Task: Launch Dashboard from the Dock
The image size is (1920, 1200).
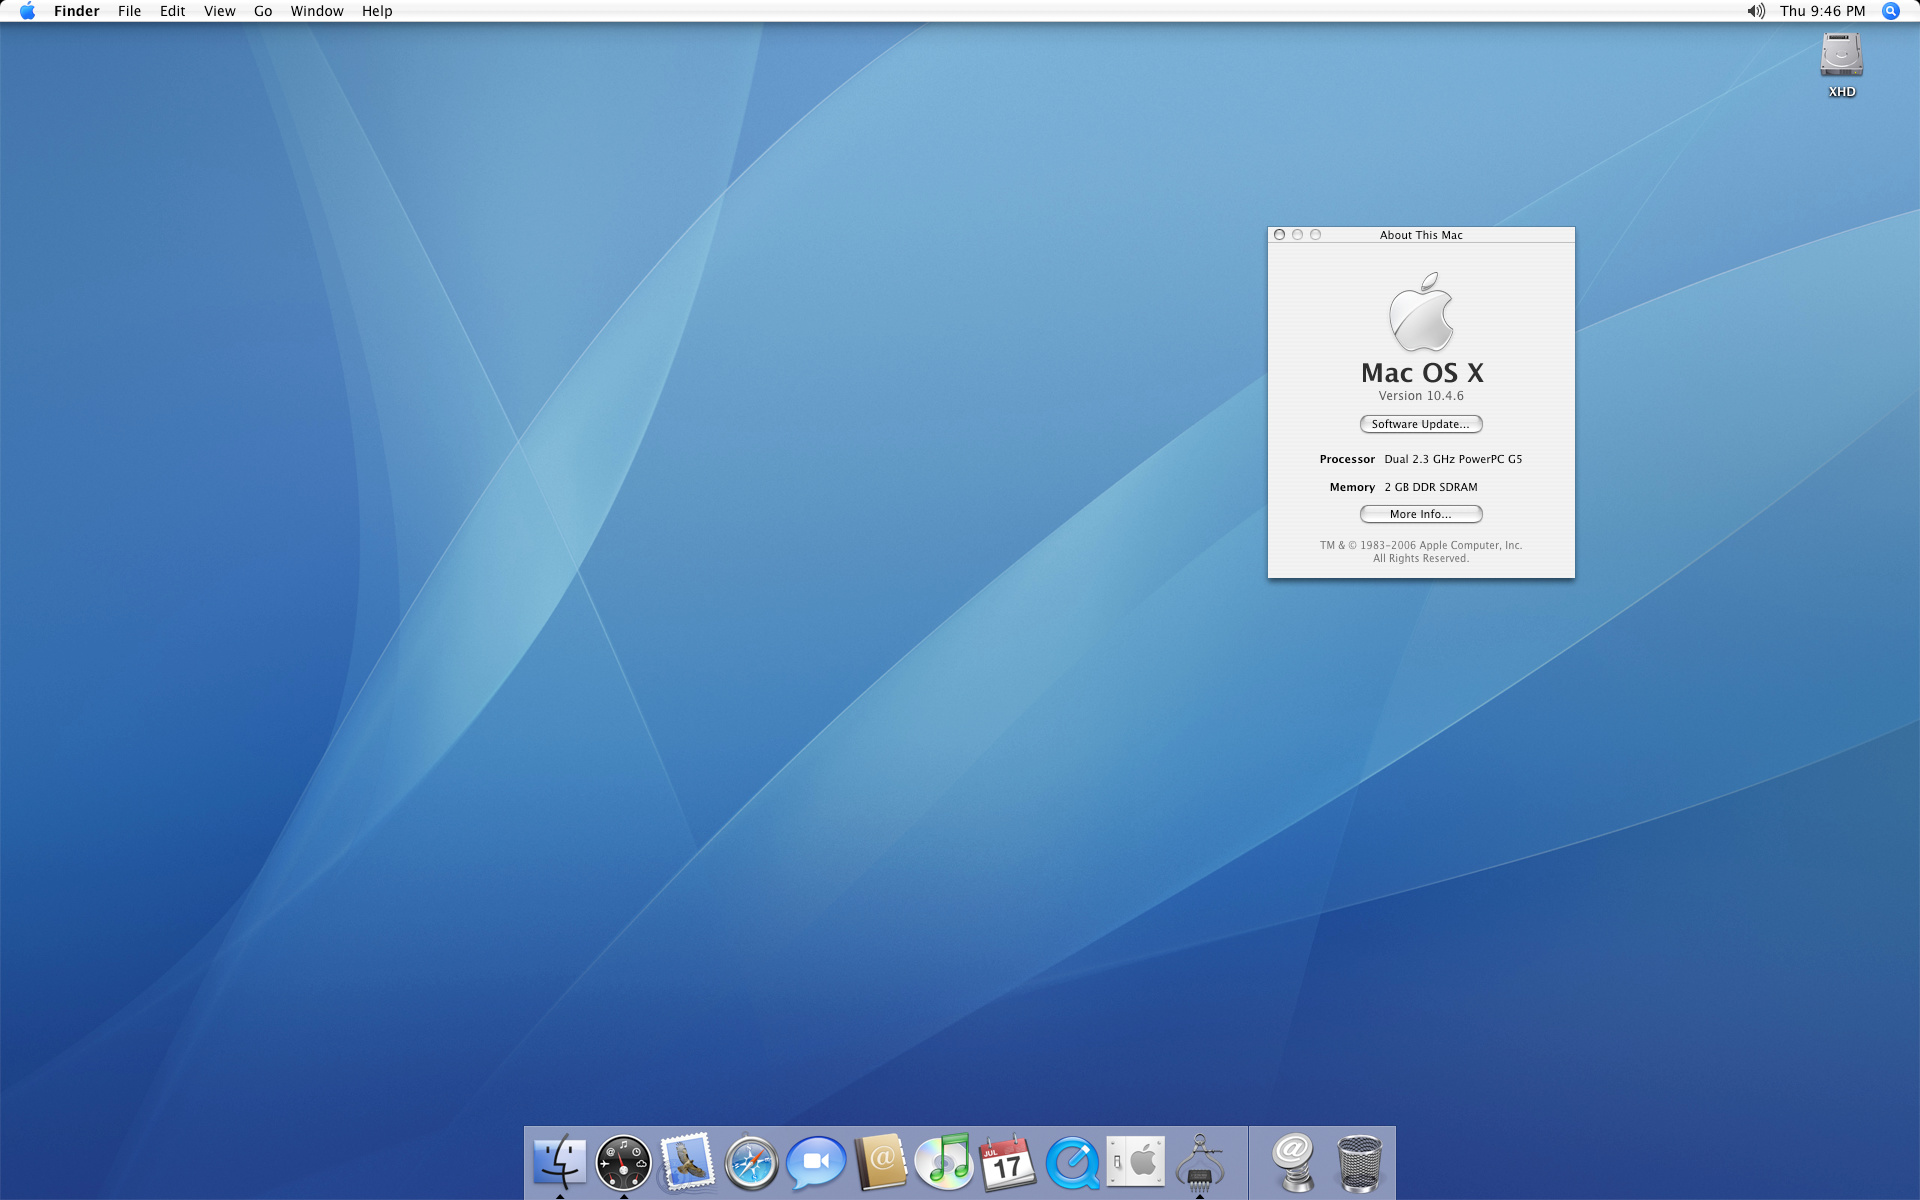Action: click(x=623, y=1163)
